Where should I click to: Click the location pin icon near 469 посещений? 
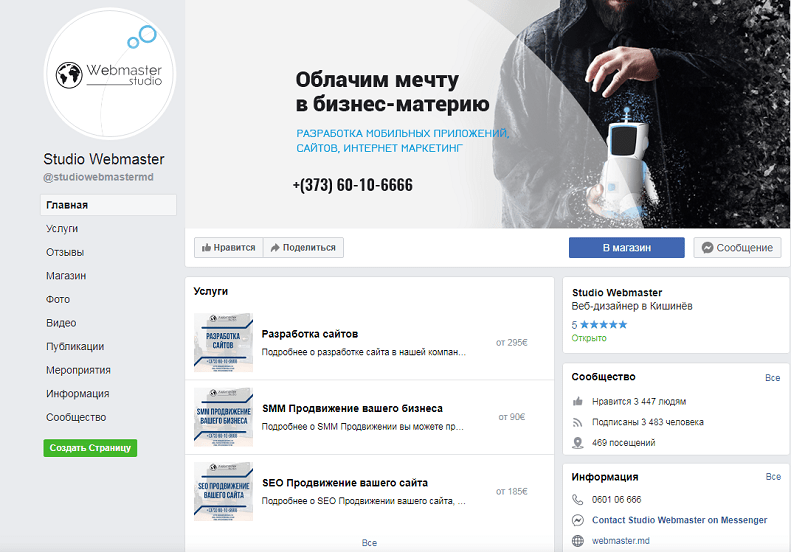pos(578,443)
